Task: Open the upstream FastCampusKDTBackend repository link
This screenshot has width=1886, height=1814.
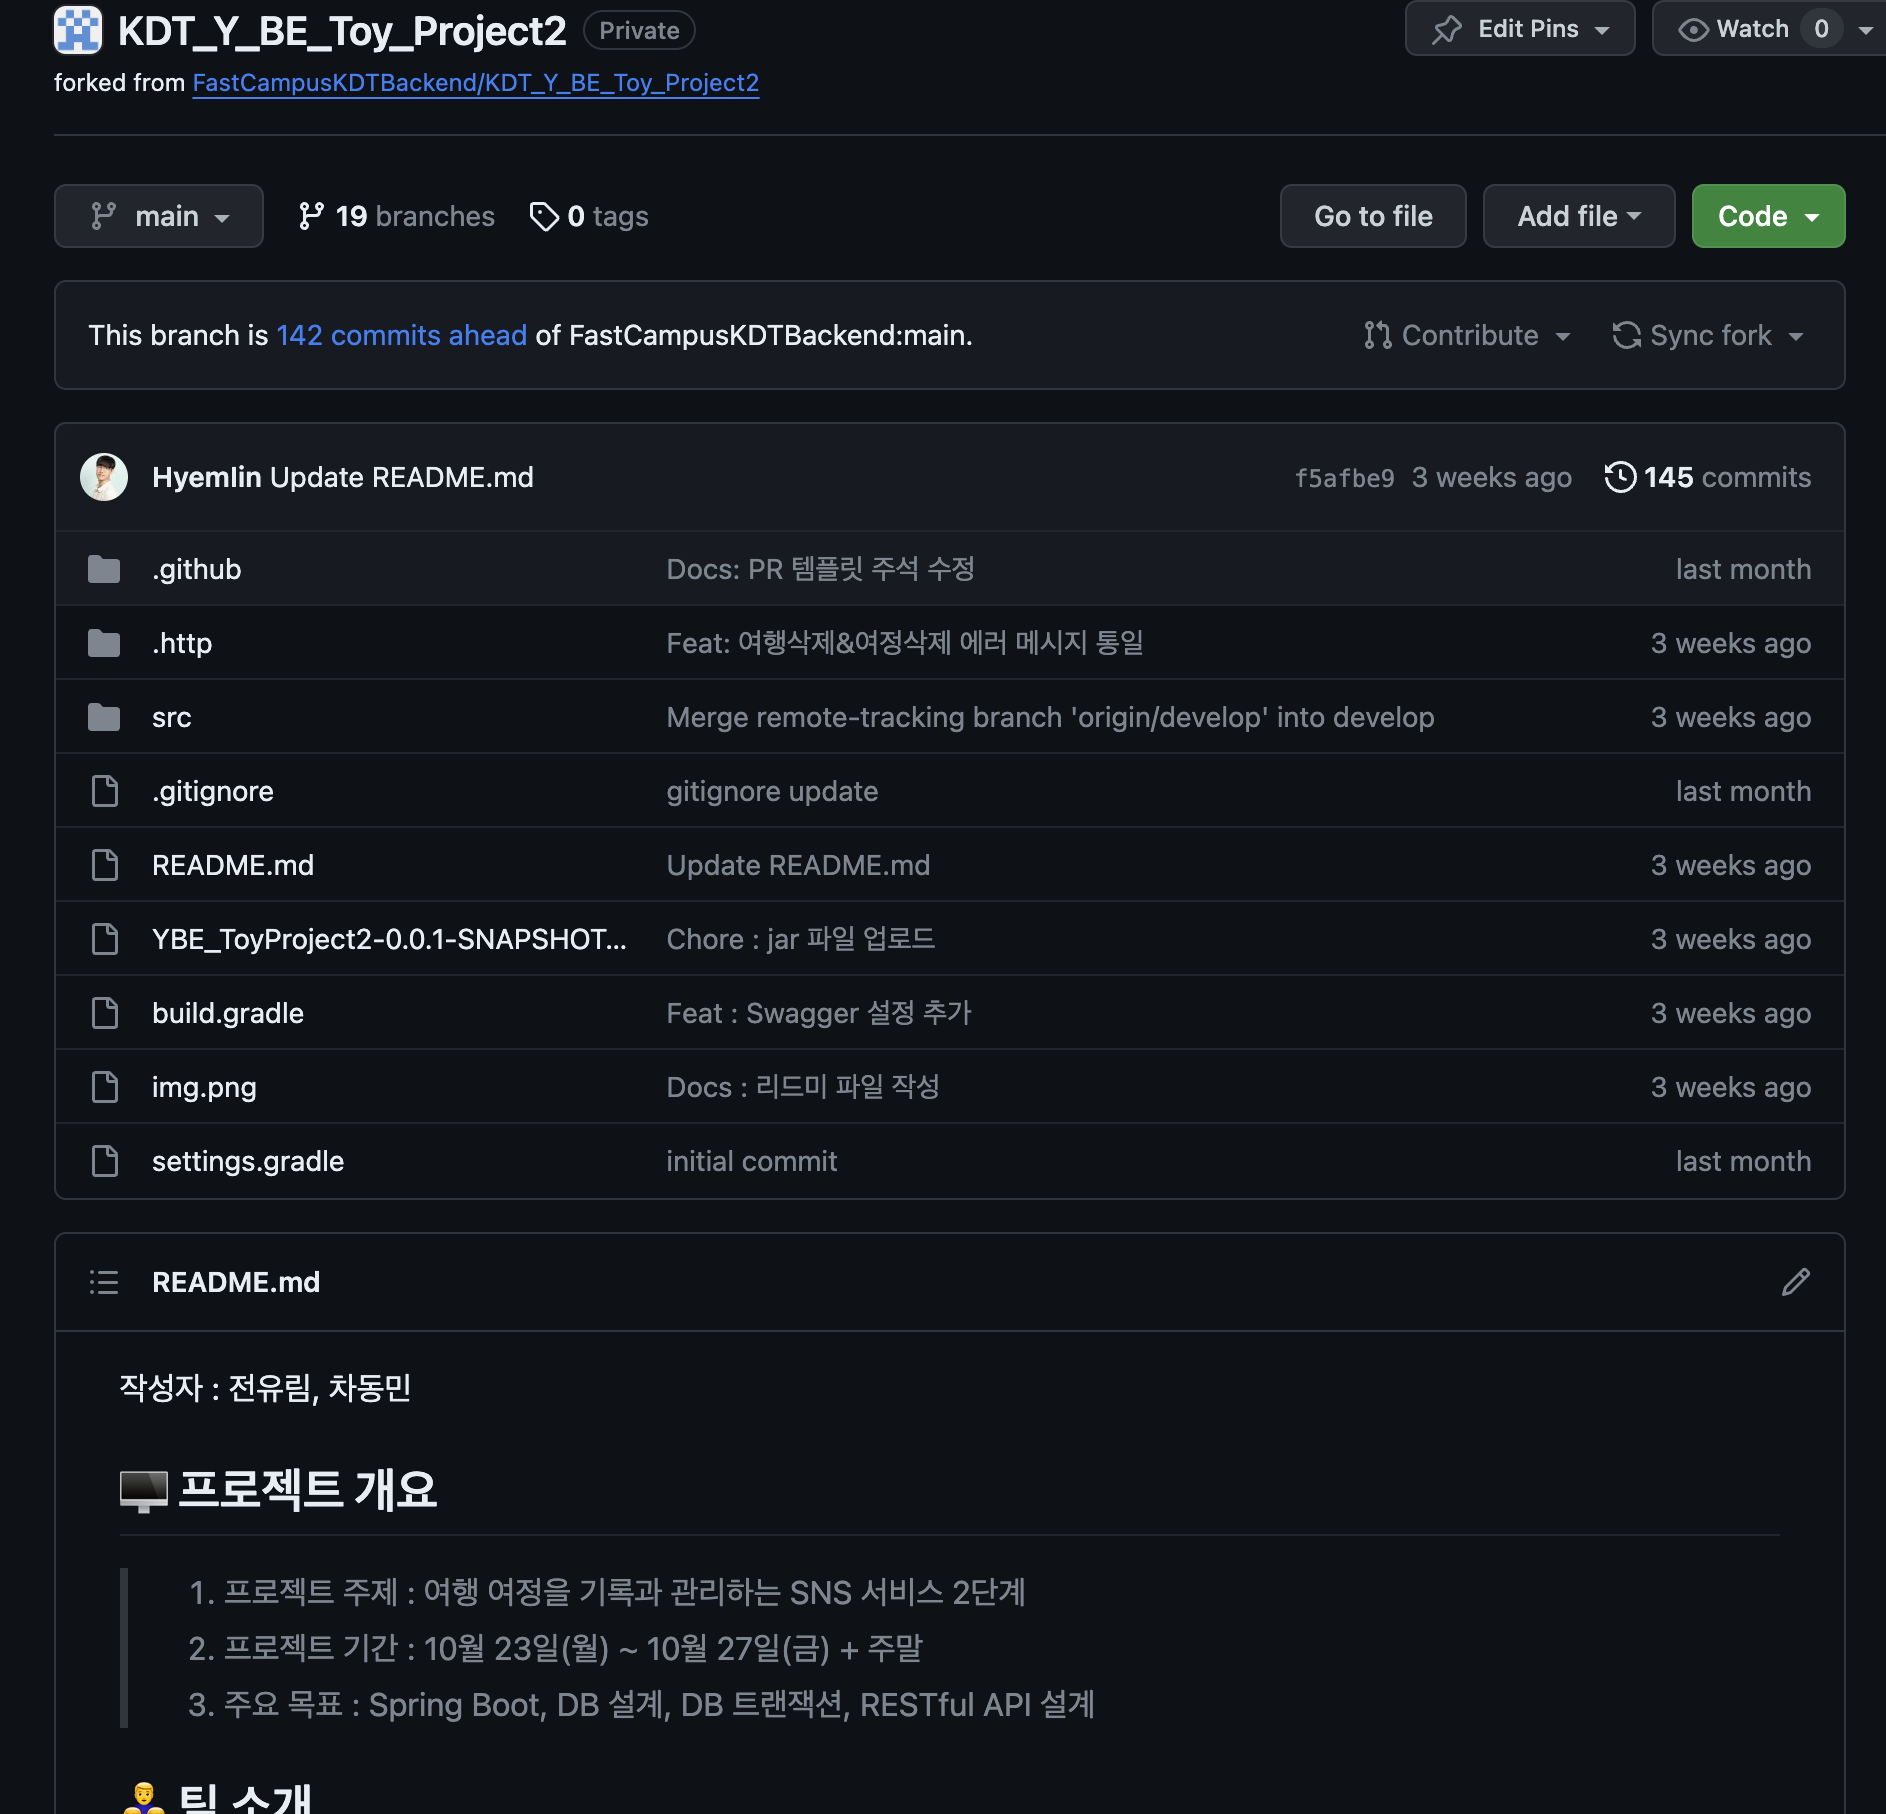Action: 475,83
